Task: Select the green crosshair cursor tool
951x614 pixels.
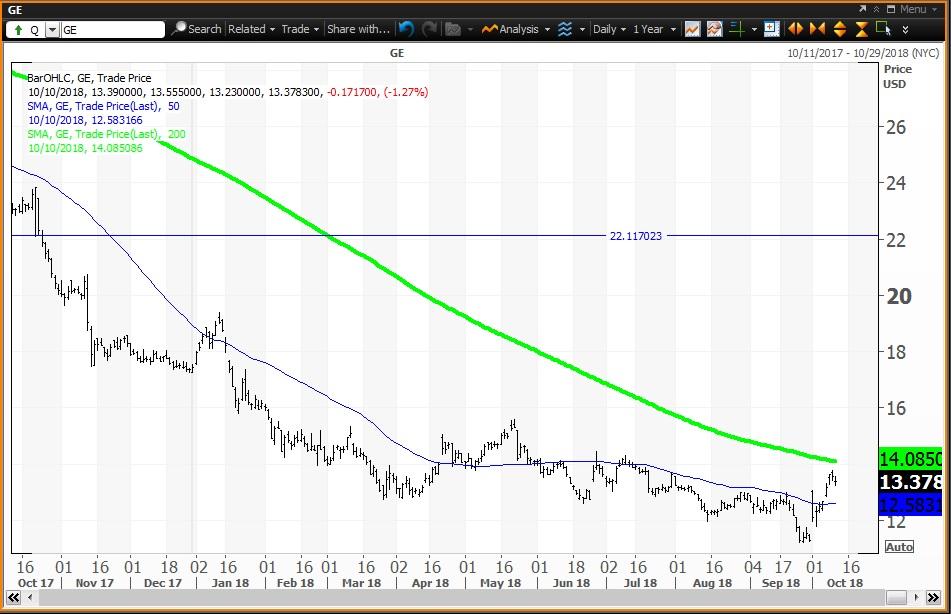Action: click(x=737, y=29)
